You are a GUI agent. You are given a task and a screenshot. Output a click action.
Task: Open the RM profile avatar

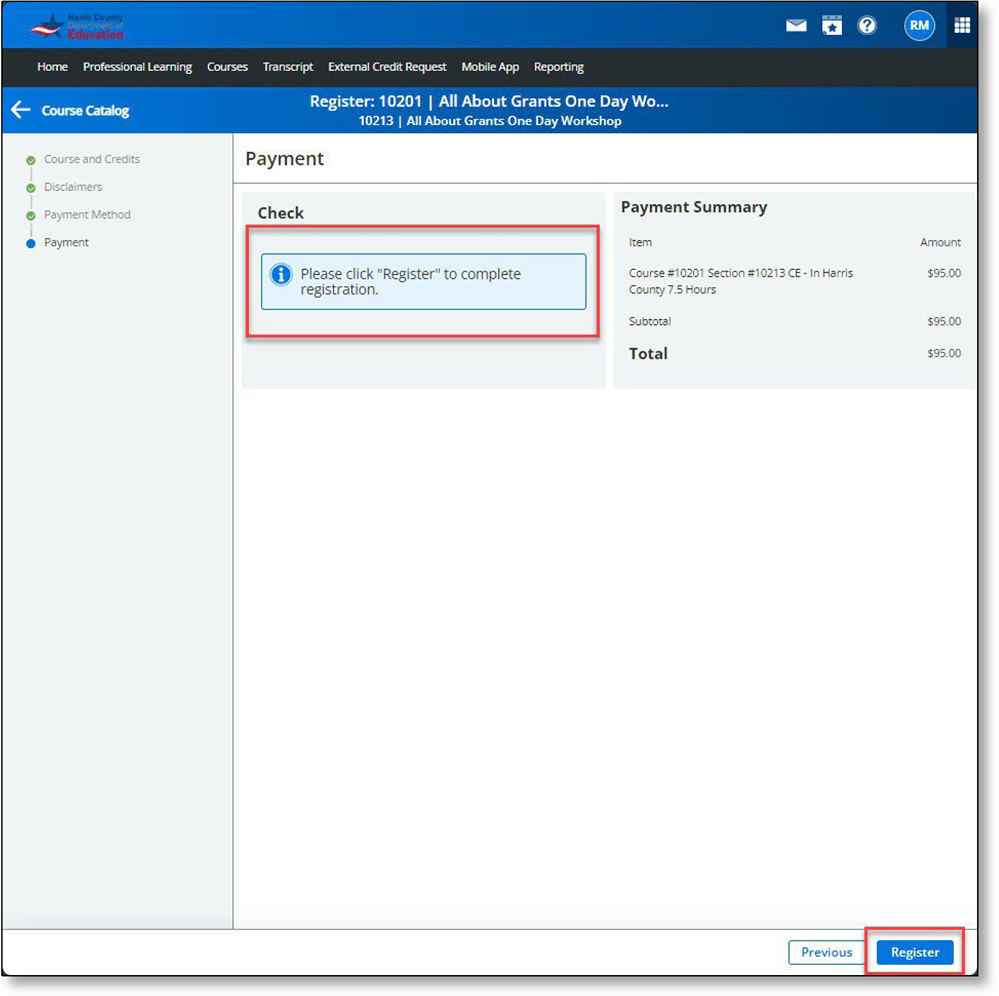click(x=919, y=25)
